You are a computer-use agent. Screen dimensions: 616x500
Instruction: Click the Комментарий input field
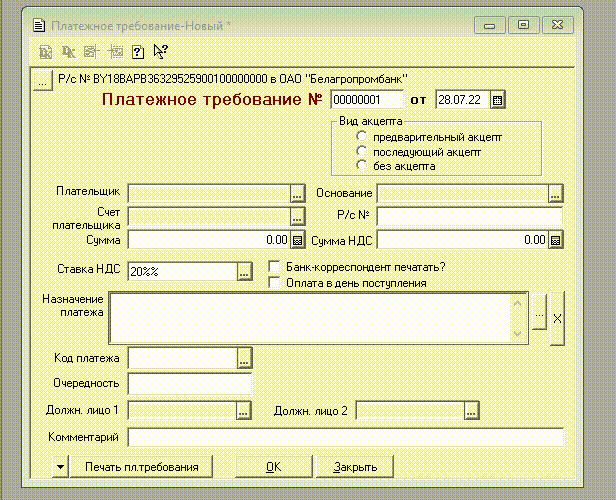click(345, 437)
